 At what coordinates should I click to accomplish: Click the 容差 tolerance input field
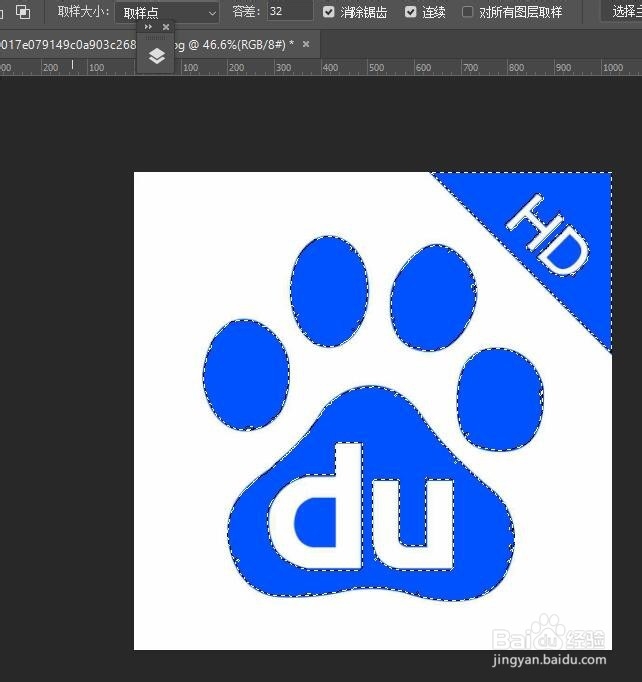[290, 11]
